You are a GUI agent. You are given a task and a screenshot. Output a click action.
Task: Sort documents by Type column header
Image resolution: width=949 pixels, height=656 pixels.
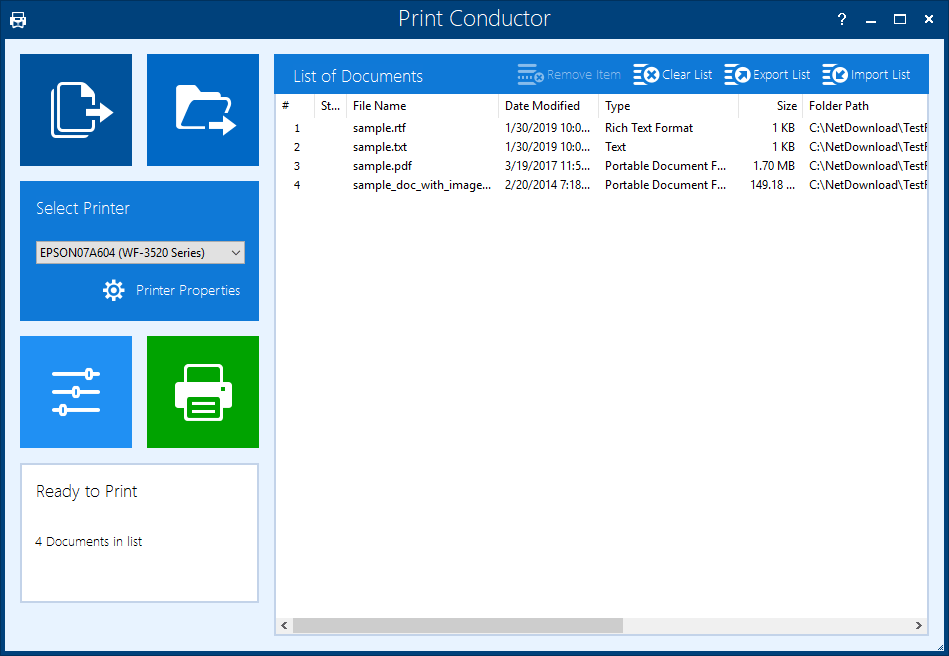point(618,106)
